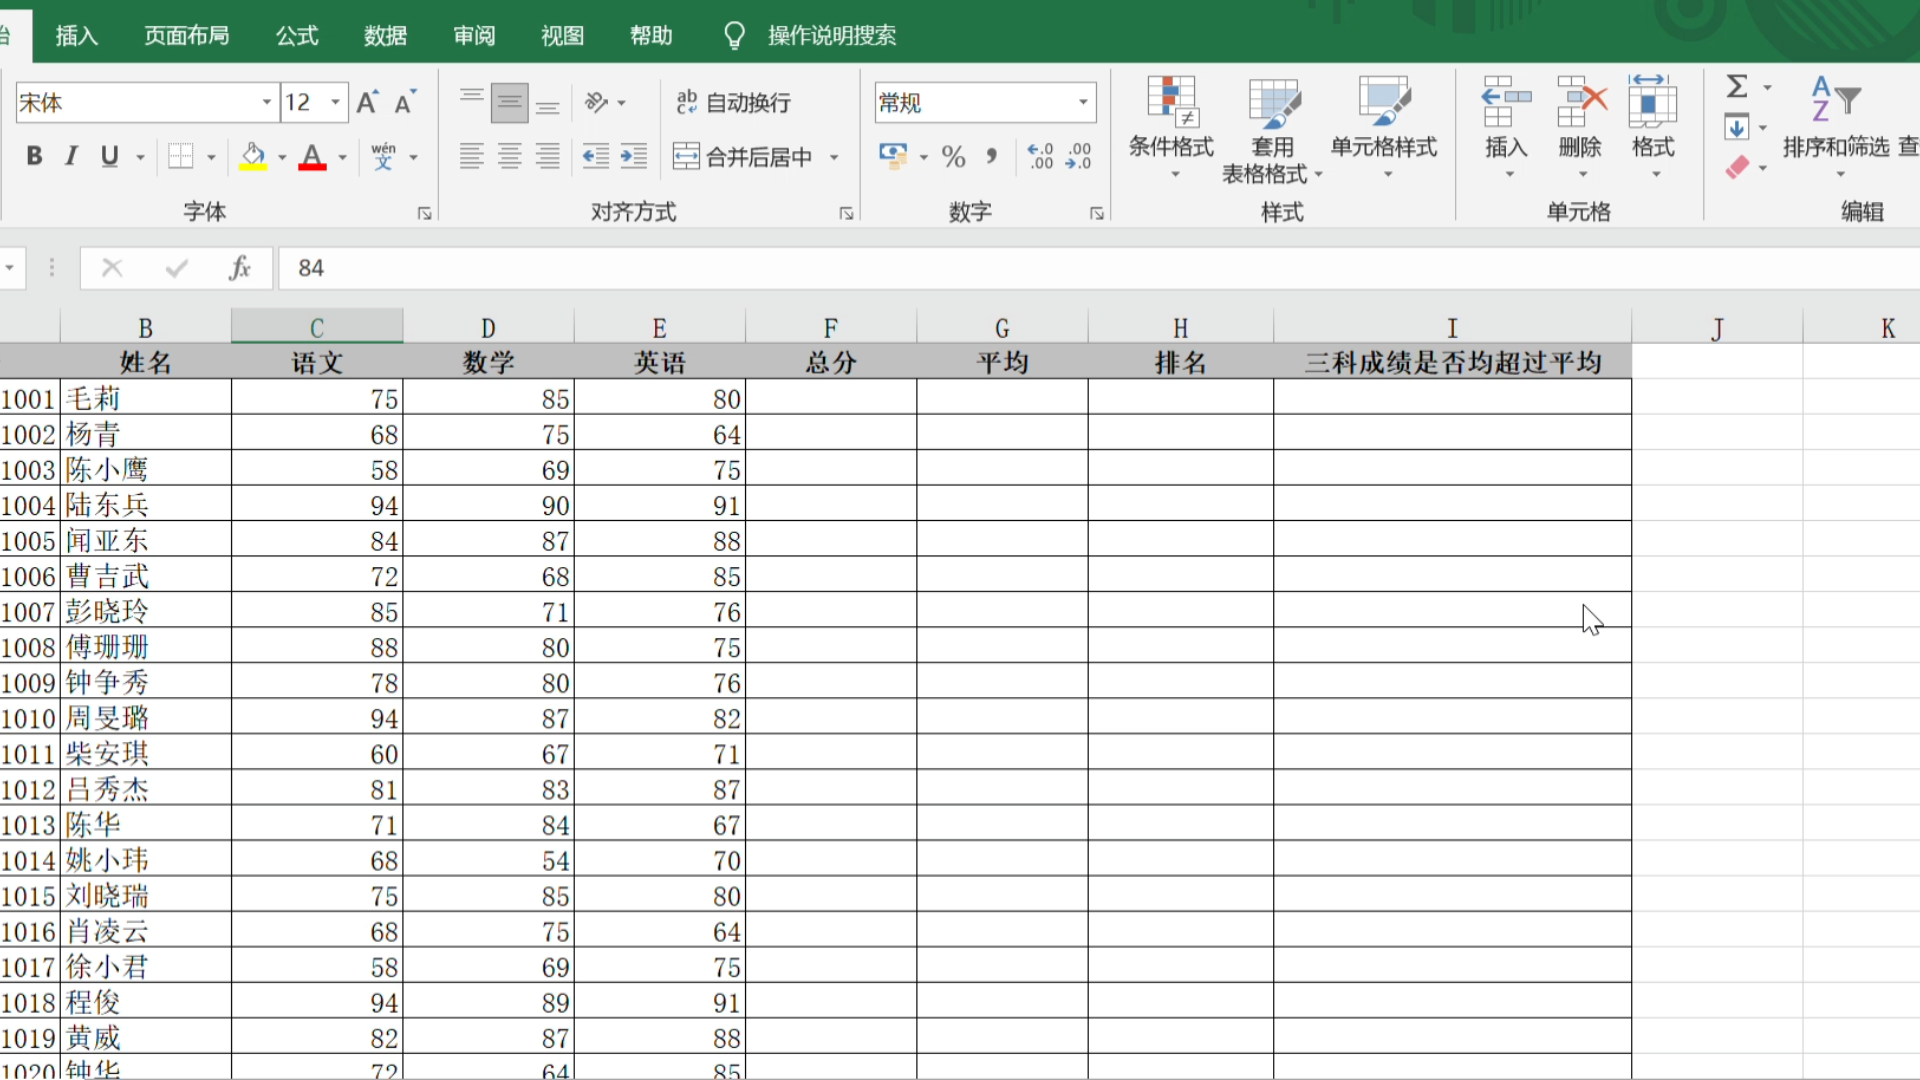Switch to the 数据 ribbon tab
Image resolution: width=1920 pixels, height=1080 pixels.
click(385, 35)
